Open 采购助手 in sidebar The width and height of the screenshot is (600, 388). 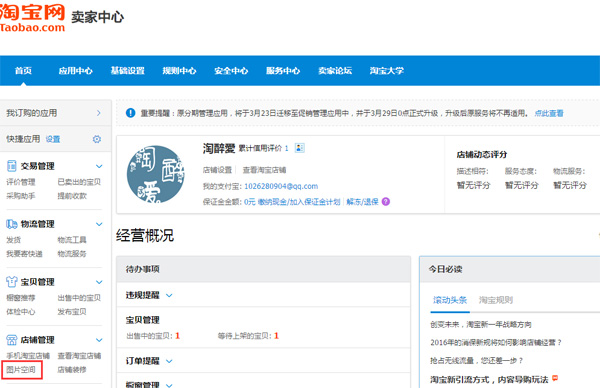21,196
